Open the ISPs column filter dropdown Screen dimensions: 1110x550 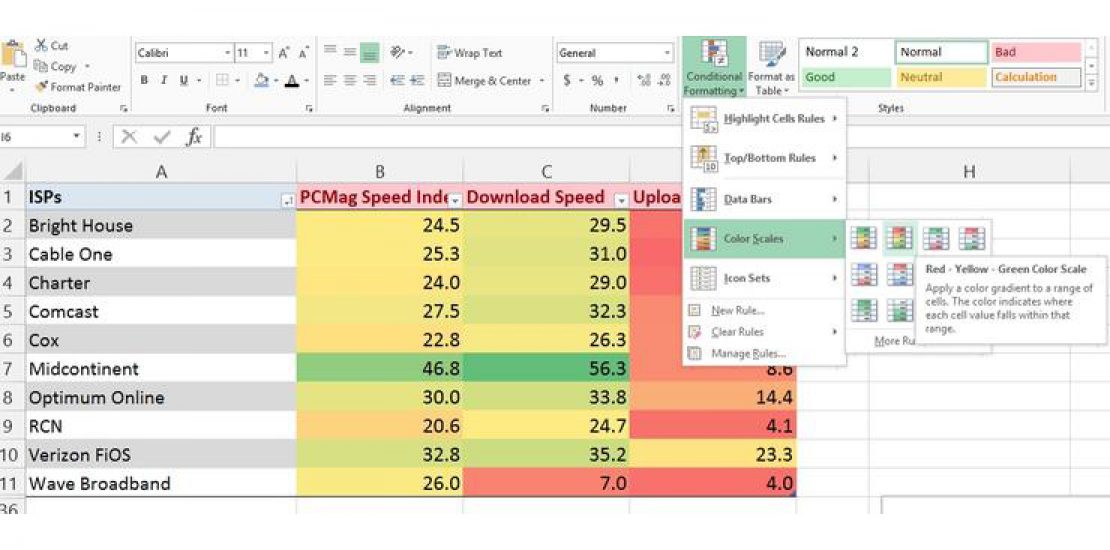point(287,200)
